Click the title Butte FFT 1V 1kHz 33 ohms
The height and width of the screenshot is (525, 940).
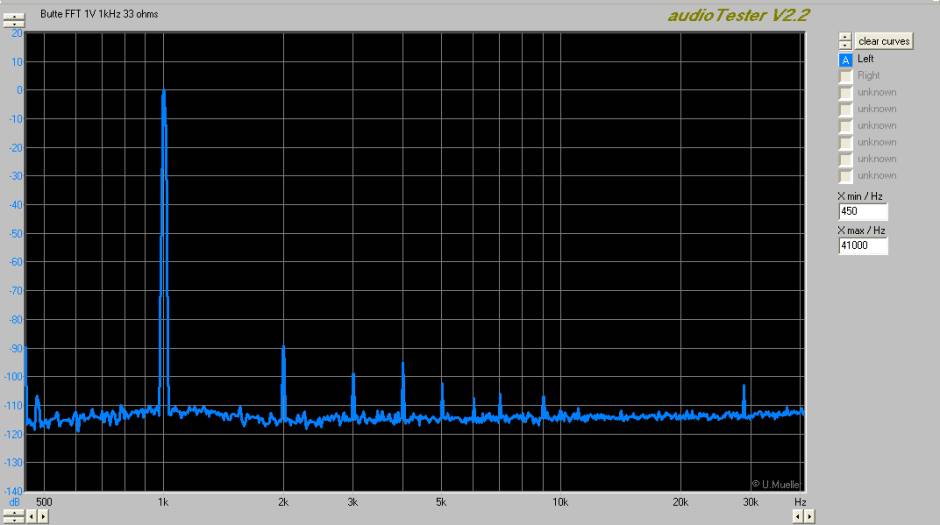pos(99,14)
